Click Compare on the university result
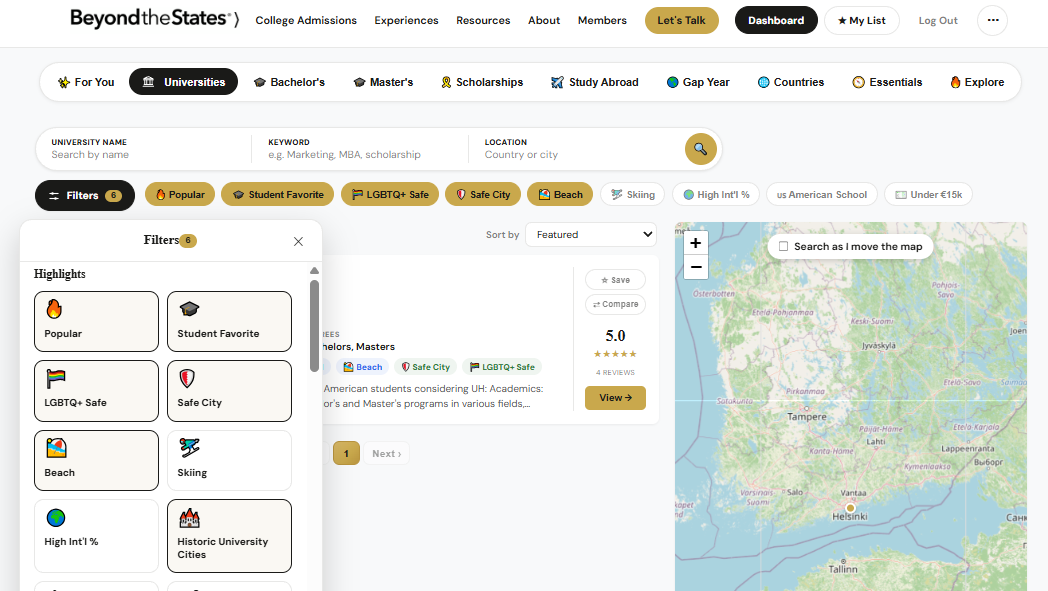This screenshot has width=1048, height=591. 615,304
